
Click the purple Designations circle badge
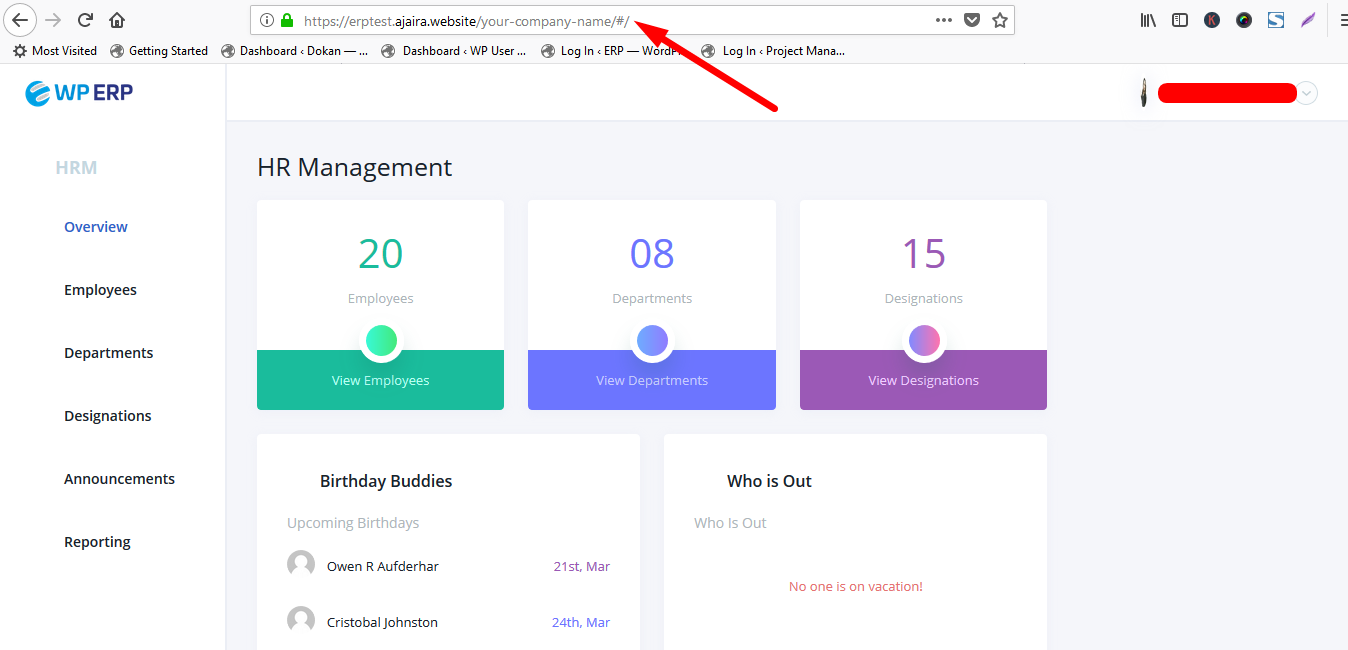click(924, 341)
